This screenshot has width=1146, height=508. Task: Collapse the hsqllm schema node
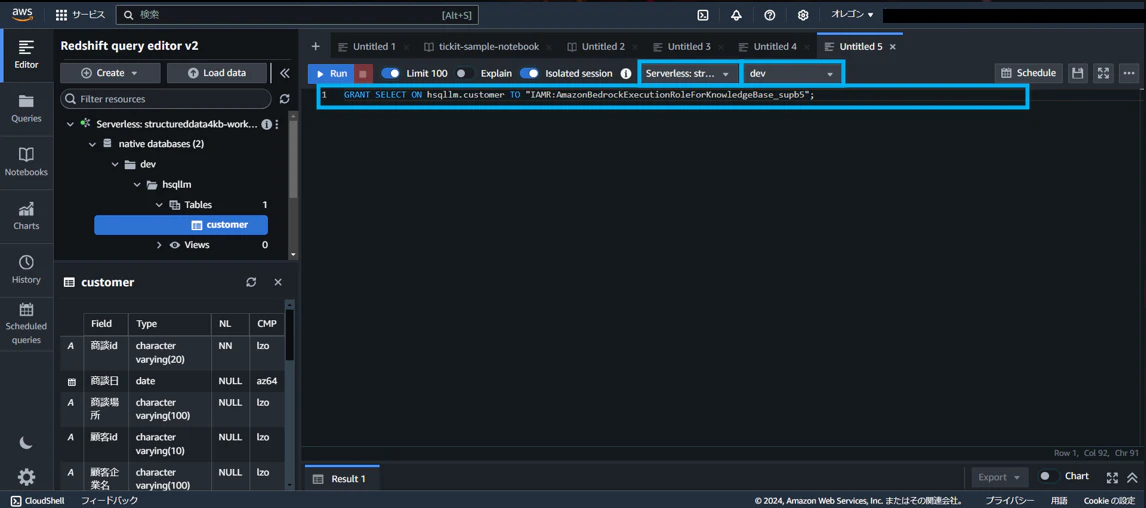pyautogui.click(x=137, y=185)
